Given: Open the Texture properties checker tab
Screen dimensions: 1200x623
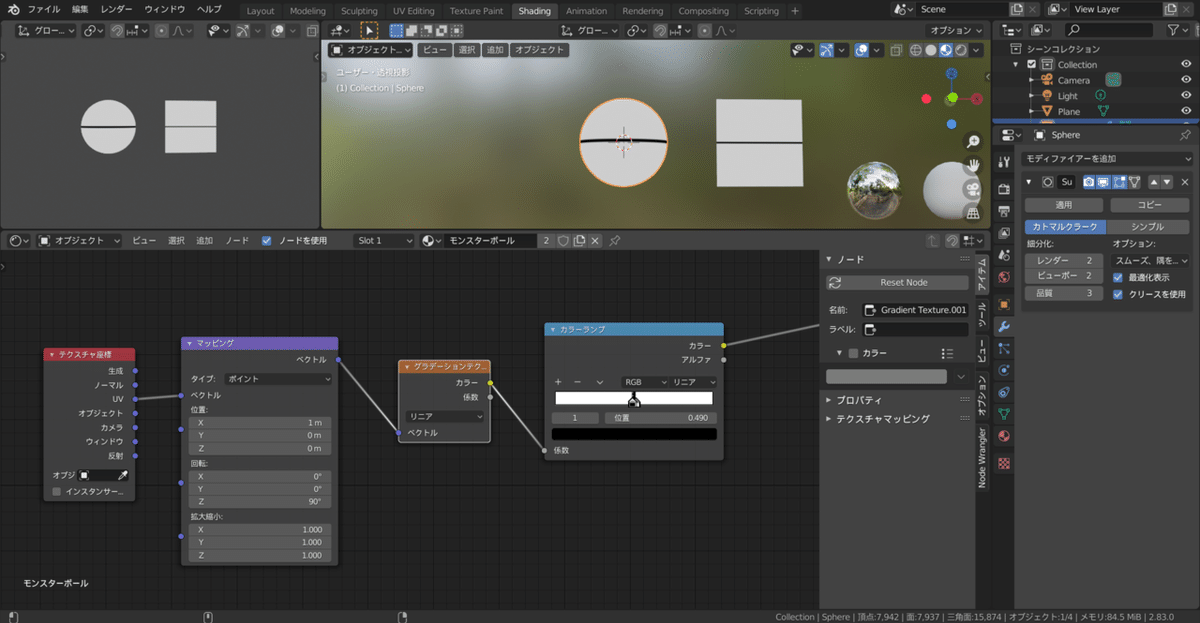Looking at the screenshot, I should [x=1004, y=463].
